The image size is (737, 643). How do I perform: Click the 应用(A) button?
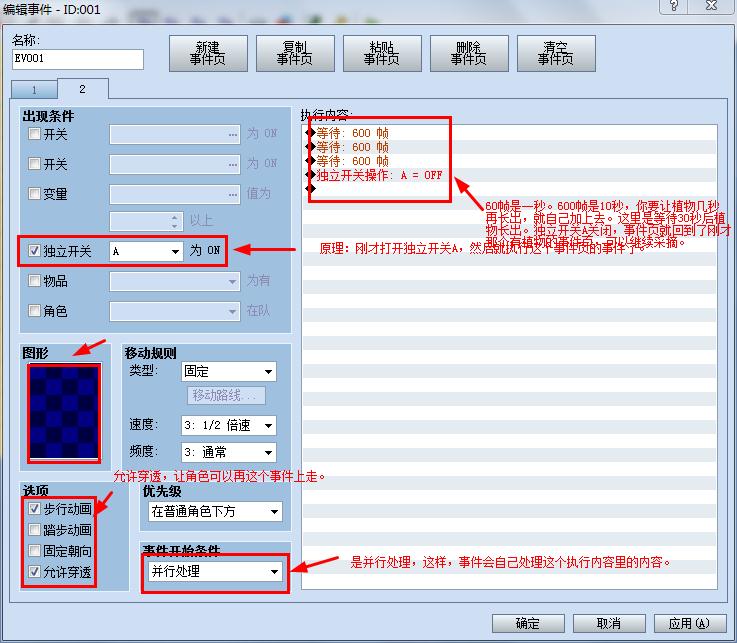click(690, 624)
